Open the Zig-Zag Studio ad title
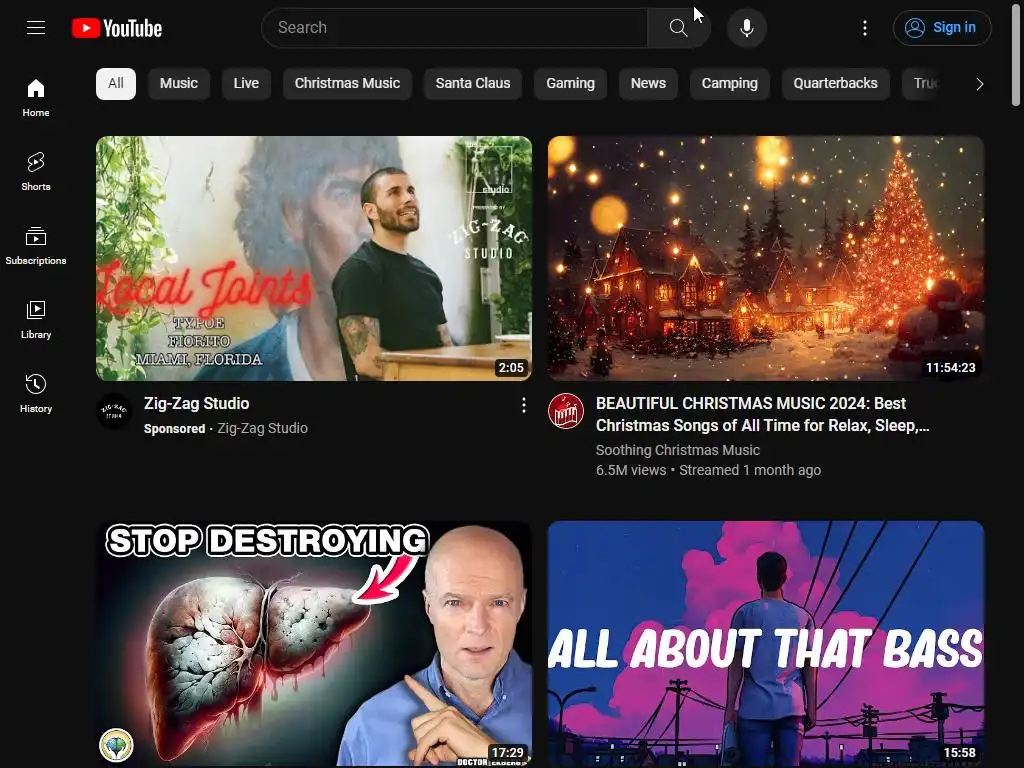1024x768 pixels. click(x=197, y=404)
